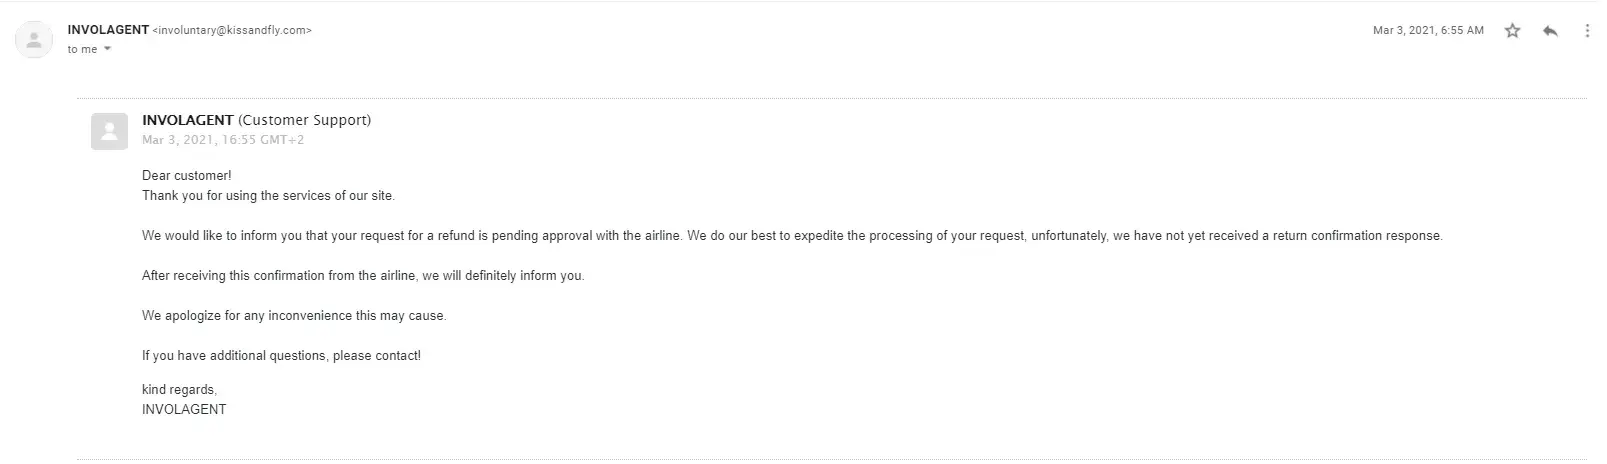Click the involuntary@kissandfly.com address
The image size is (1607, 464).
[232, 30]
